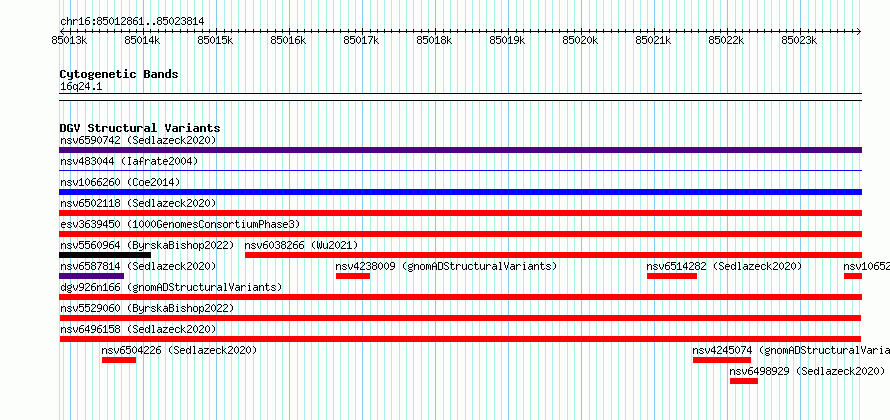Click the red esv3639450 variant bar

point(460,234)
